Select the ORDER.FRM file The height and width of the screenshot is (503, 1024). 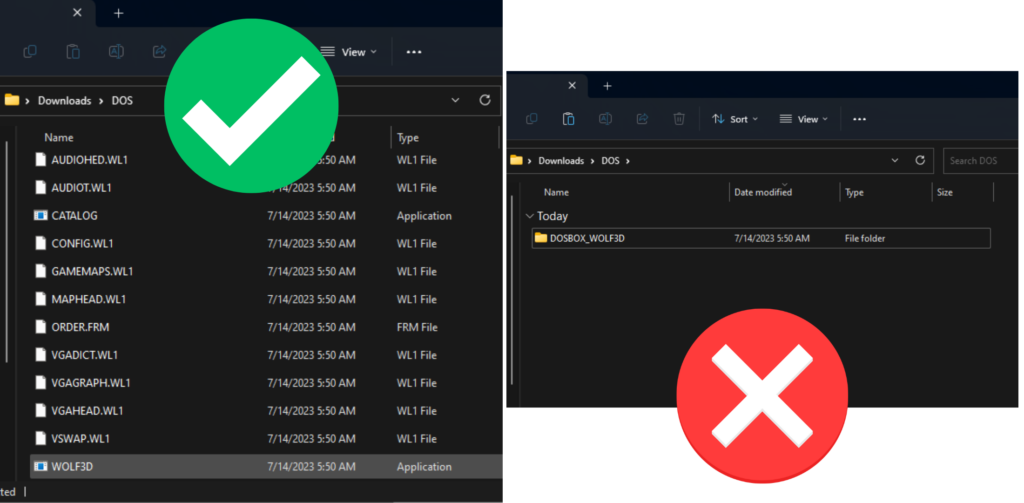point(267,327)
